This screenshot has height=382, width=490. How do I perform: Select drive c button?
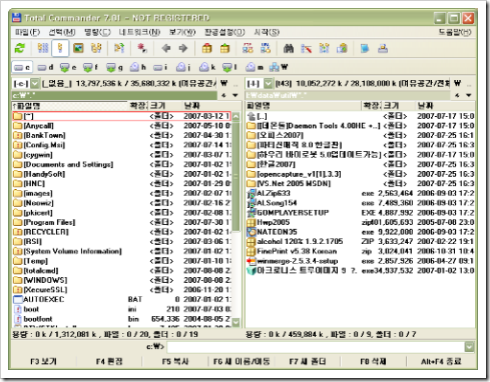[22, 67]
